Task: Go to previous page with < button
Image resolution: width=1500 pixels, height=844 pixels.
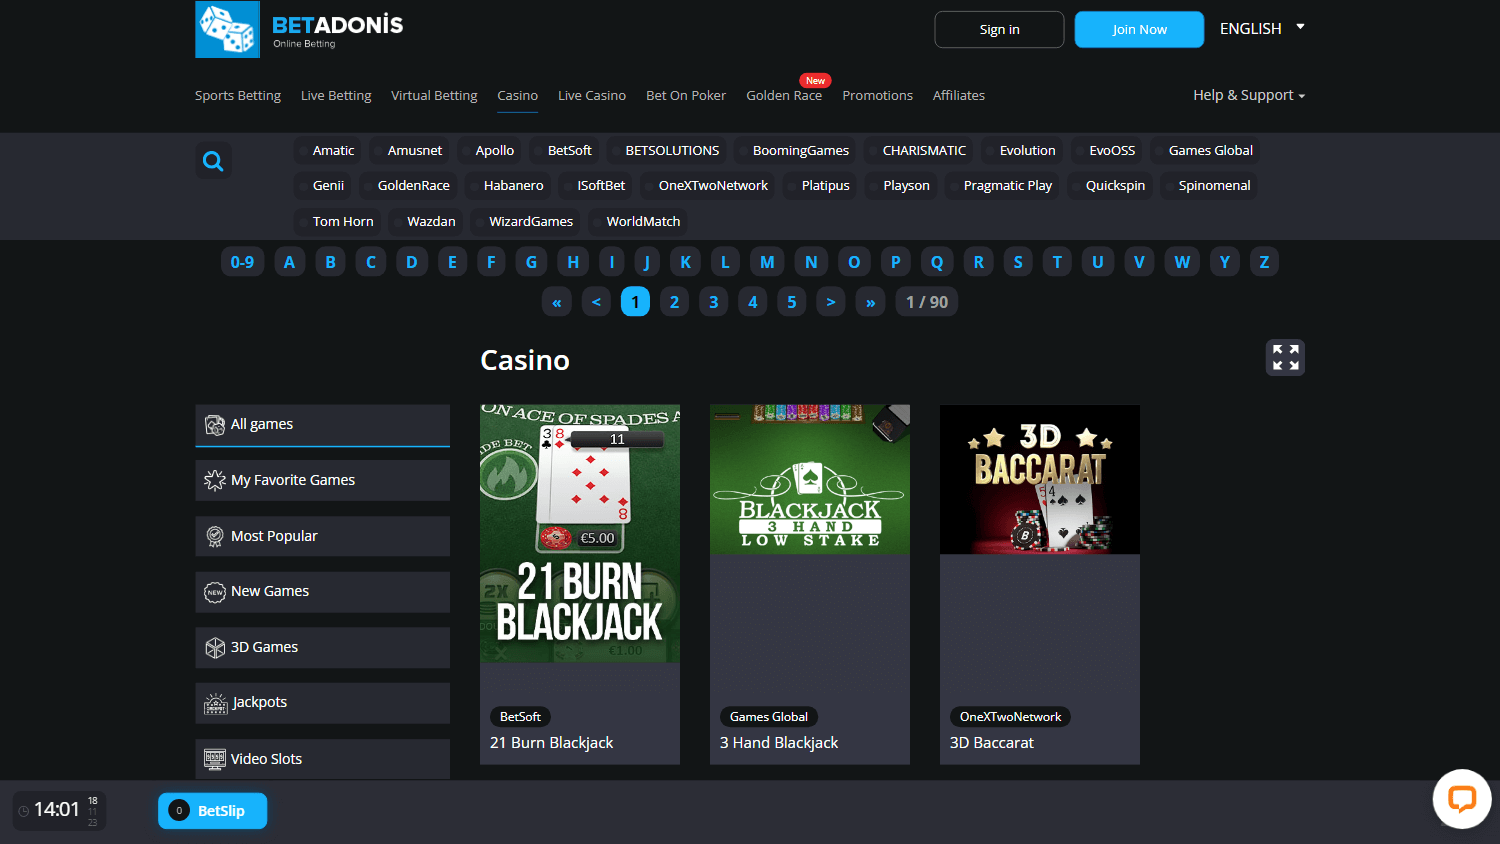Action: (x=596, y=302)
